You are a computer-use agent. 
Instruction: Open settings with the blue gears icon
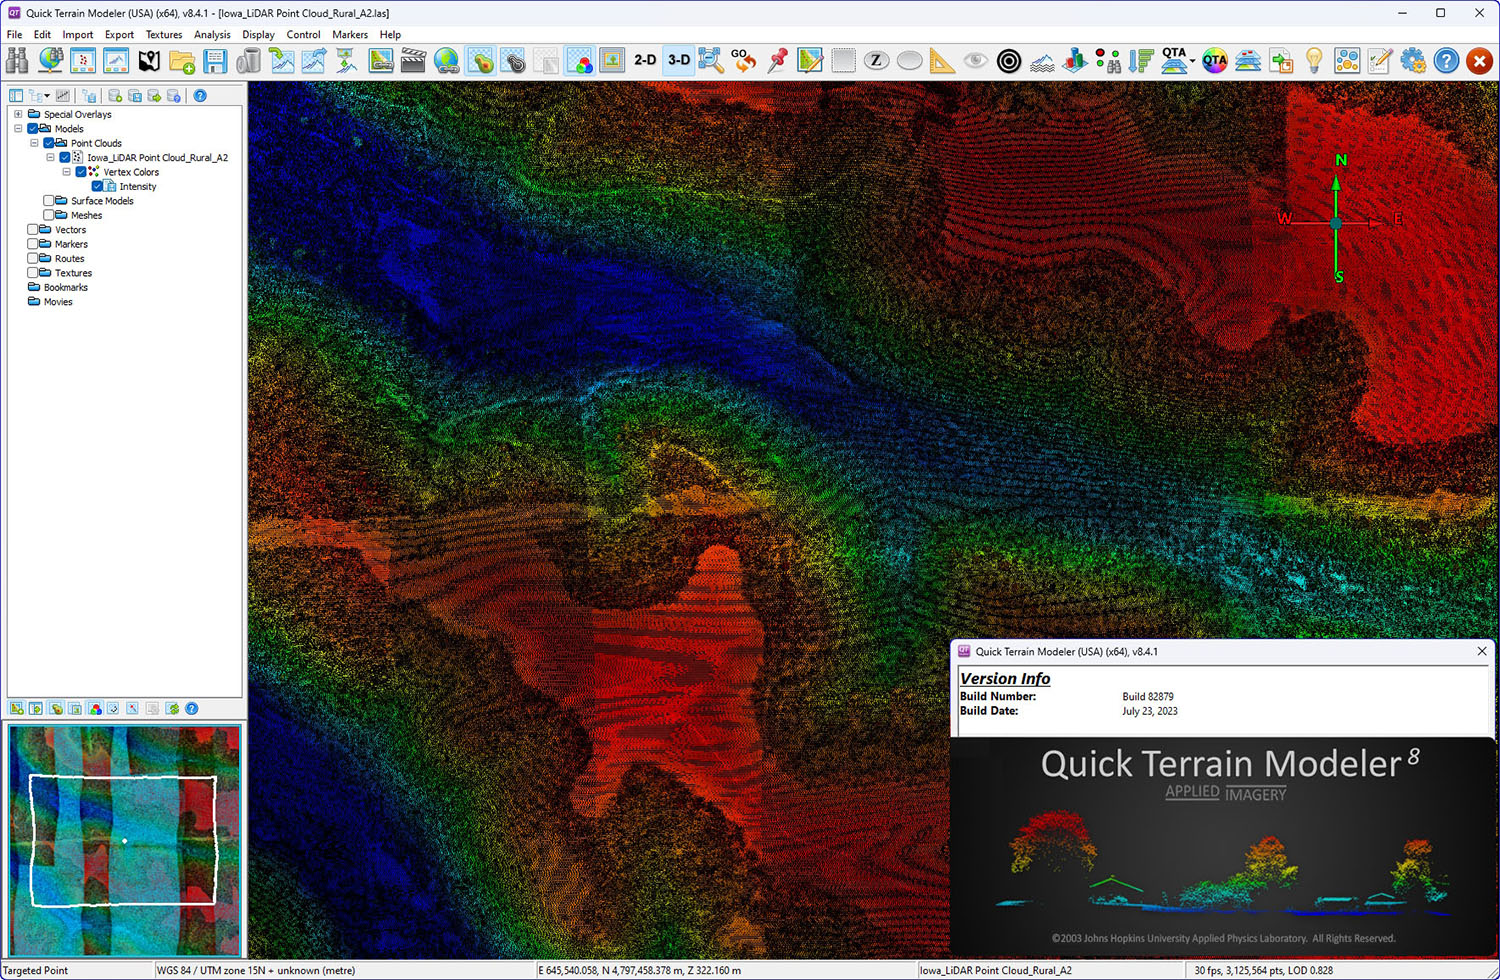[x=1413, y=61]
